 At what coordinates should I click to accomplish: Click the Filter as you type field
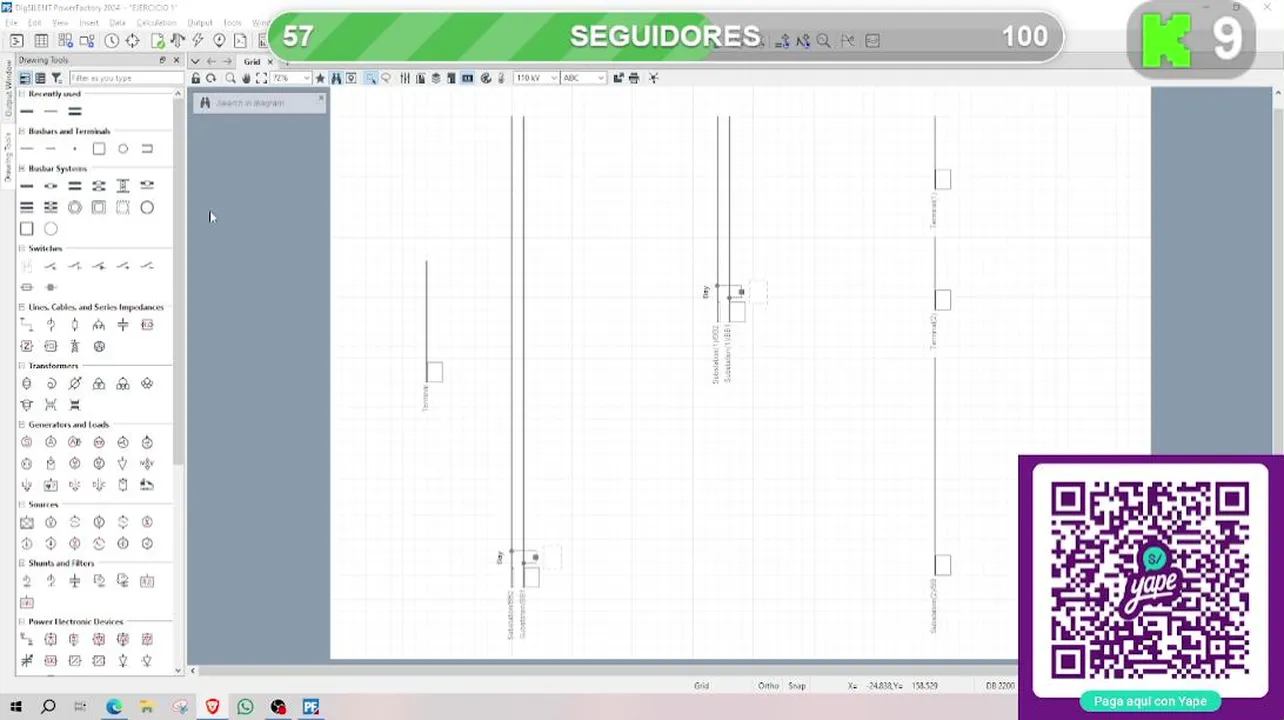click(x=125, y=78)
